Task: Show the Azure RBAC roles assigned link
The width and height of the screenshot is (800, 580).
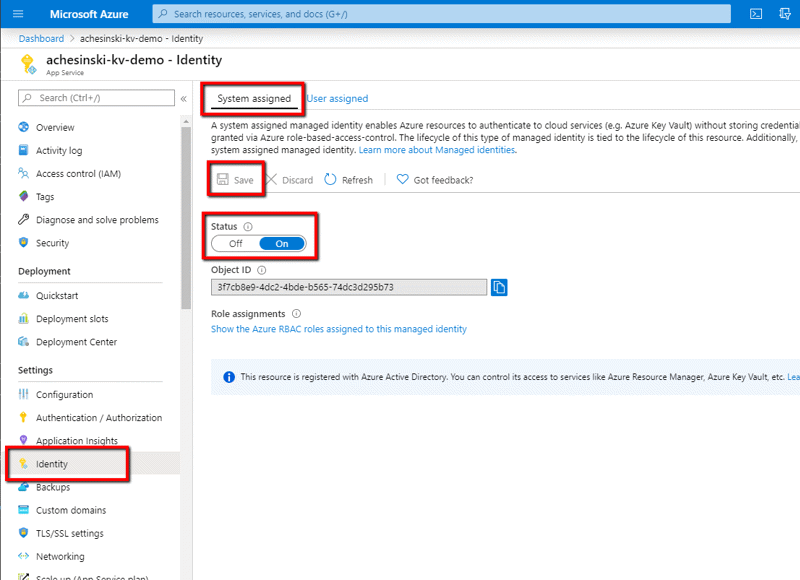Action: (339, 329)
